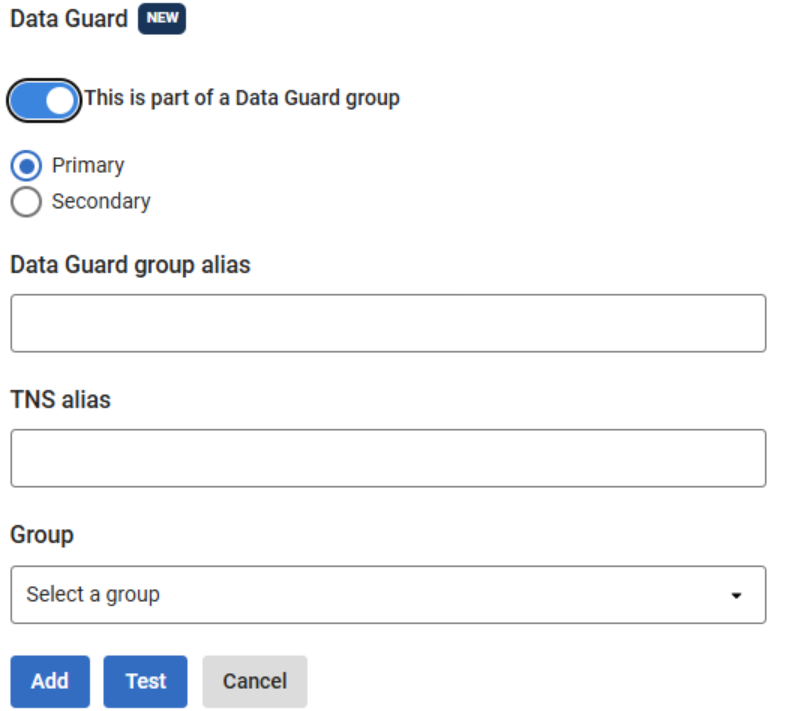Click the NEW badge beside Data Guard
The width and height of the screenshot is (786, 711).
[162, 19]
